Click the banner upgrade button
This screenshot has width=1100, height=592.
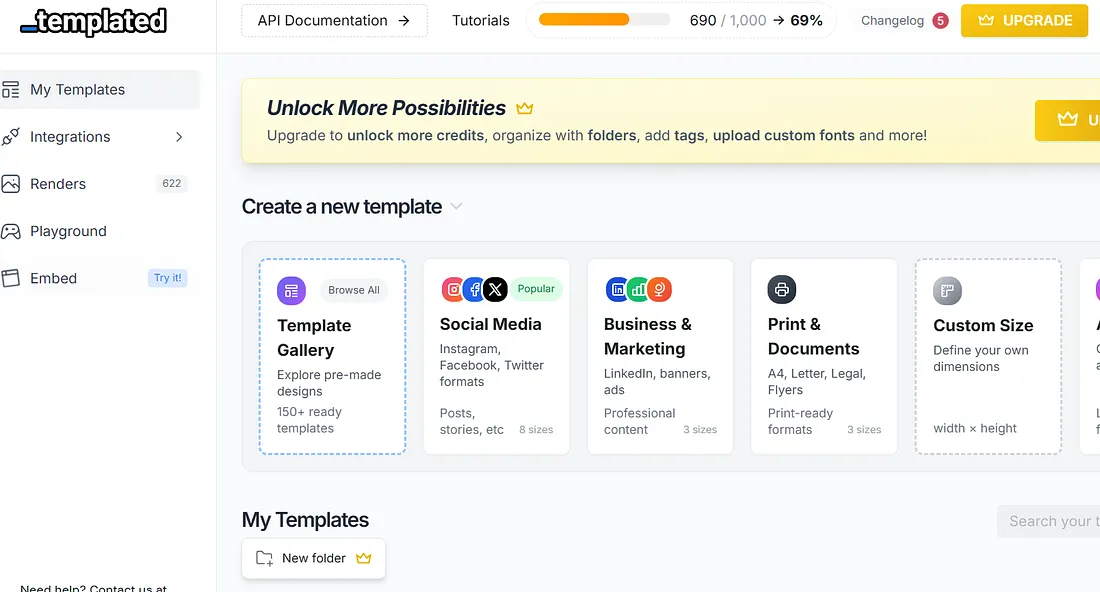click(x=1068, y=120)
